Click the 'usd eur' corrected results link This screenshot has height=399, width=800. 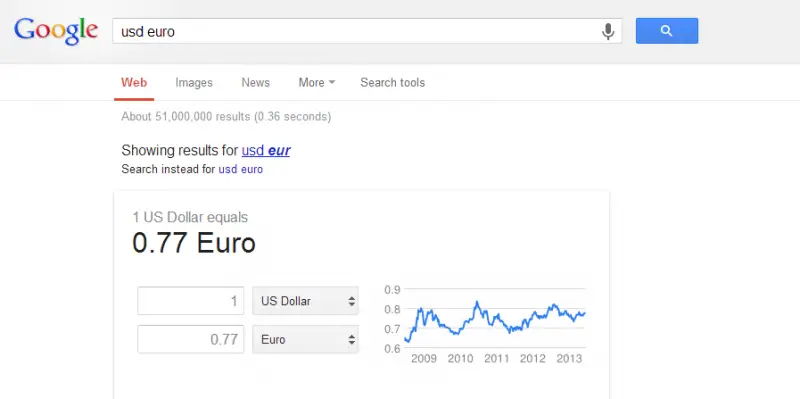266,151
